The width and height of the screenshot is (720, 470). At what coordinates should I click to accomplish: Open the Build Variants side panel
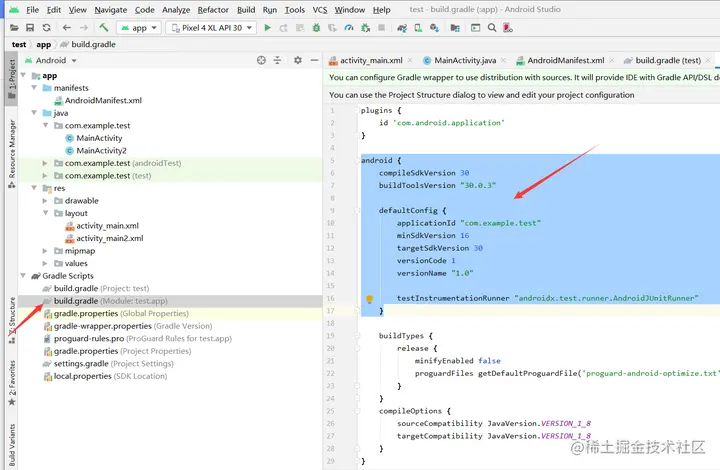[12, 444]
